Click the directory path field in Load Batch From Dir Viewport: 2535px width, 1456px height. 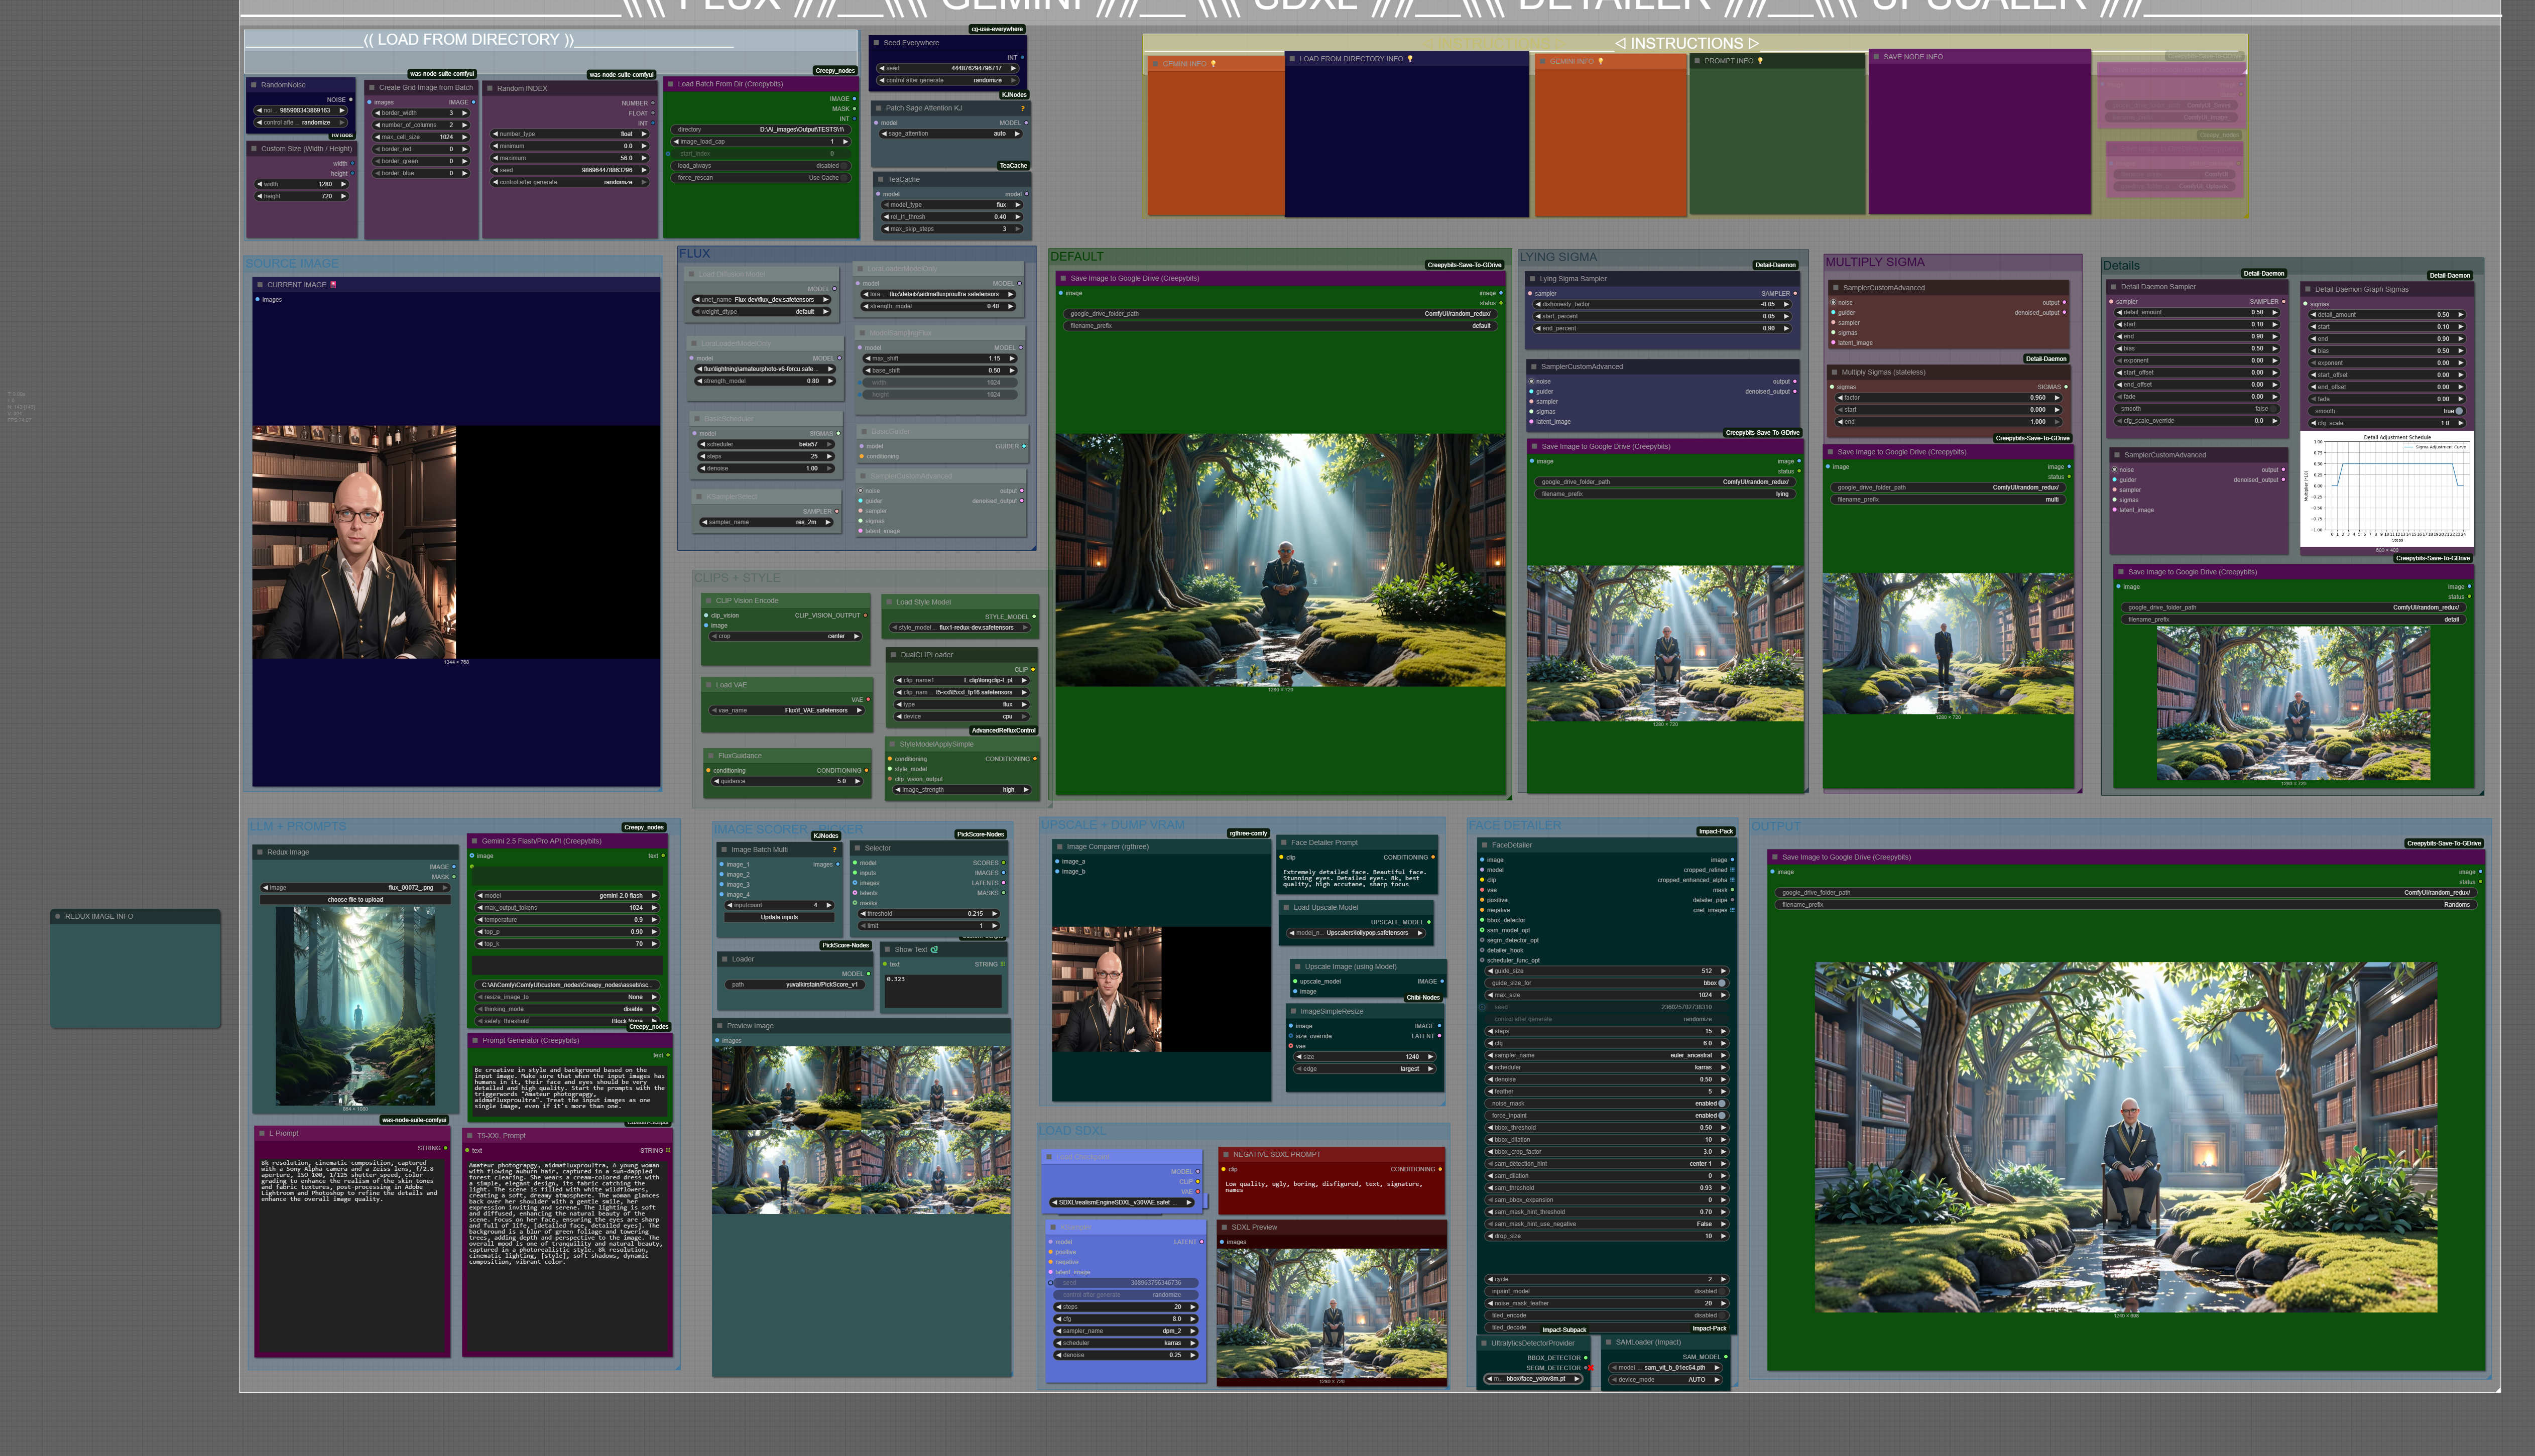760,130
